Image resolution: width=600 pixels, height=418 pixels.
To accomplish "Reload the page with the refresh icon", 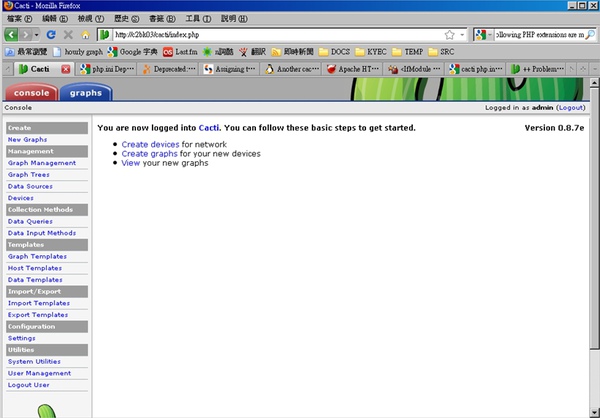I will click(51, 35).
